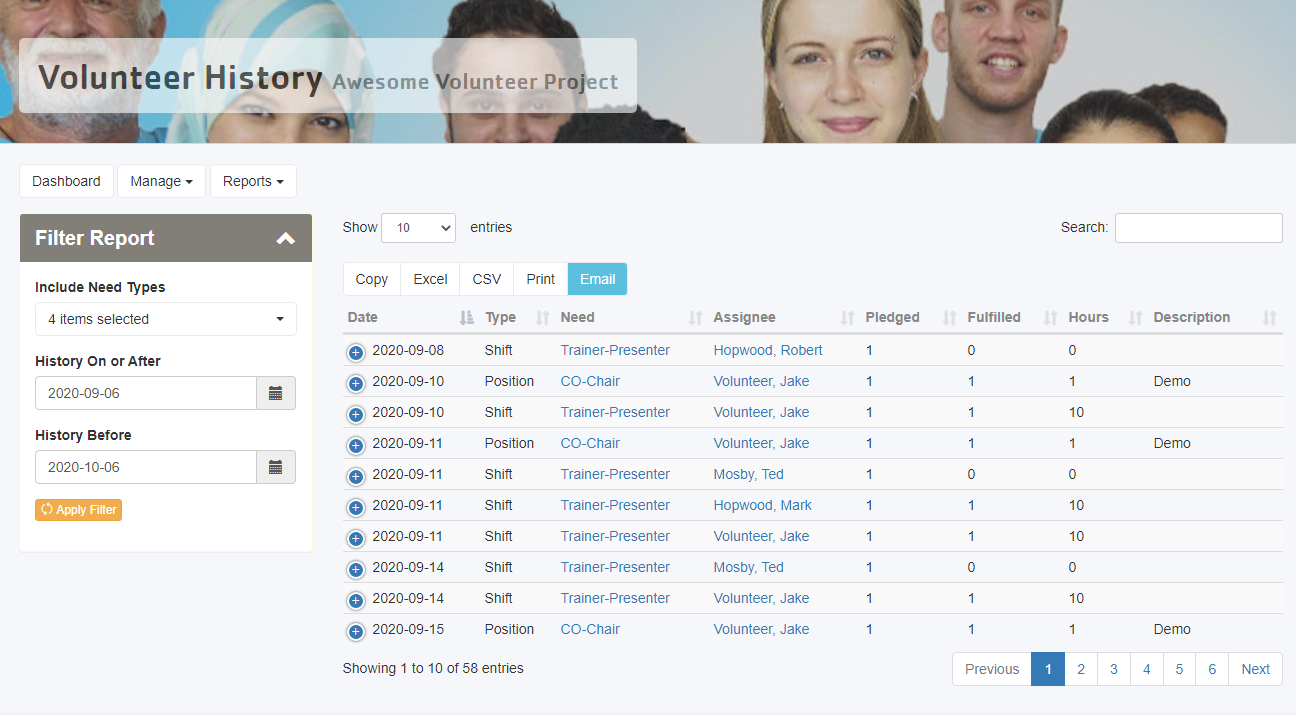This screenshot has height=715, width=1296.
Task: Sort table by Hours column
Action: [x=1088, y=317]
